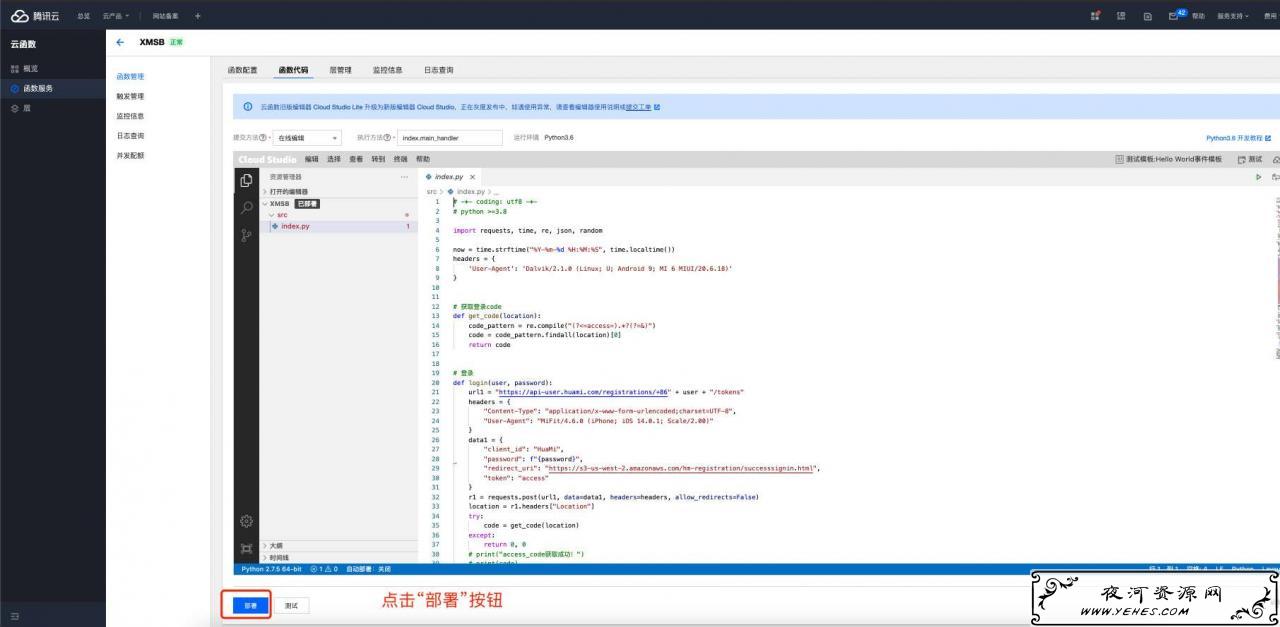Viewport: 1280px width, 627px height.
Task: Click the 测试 button next to deploy
Action: [x=290, y=605]
